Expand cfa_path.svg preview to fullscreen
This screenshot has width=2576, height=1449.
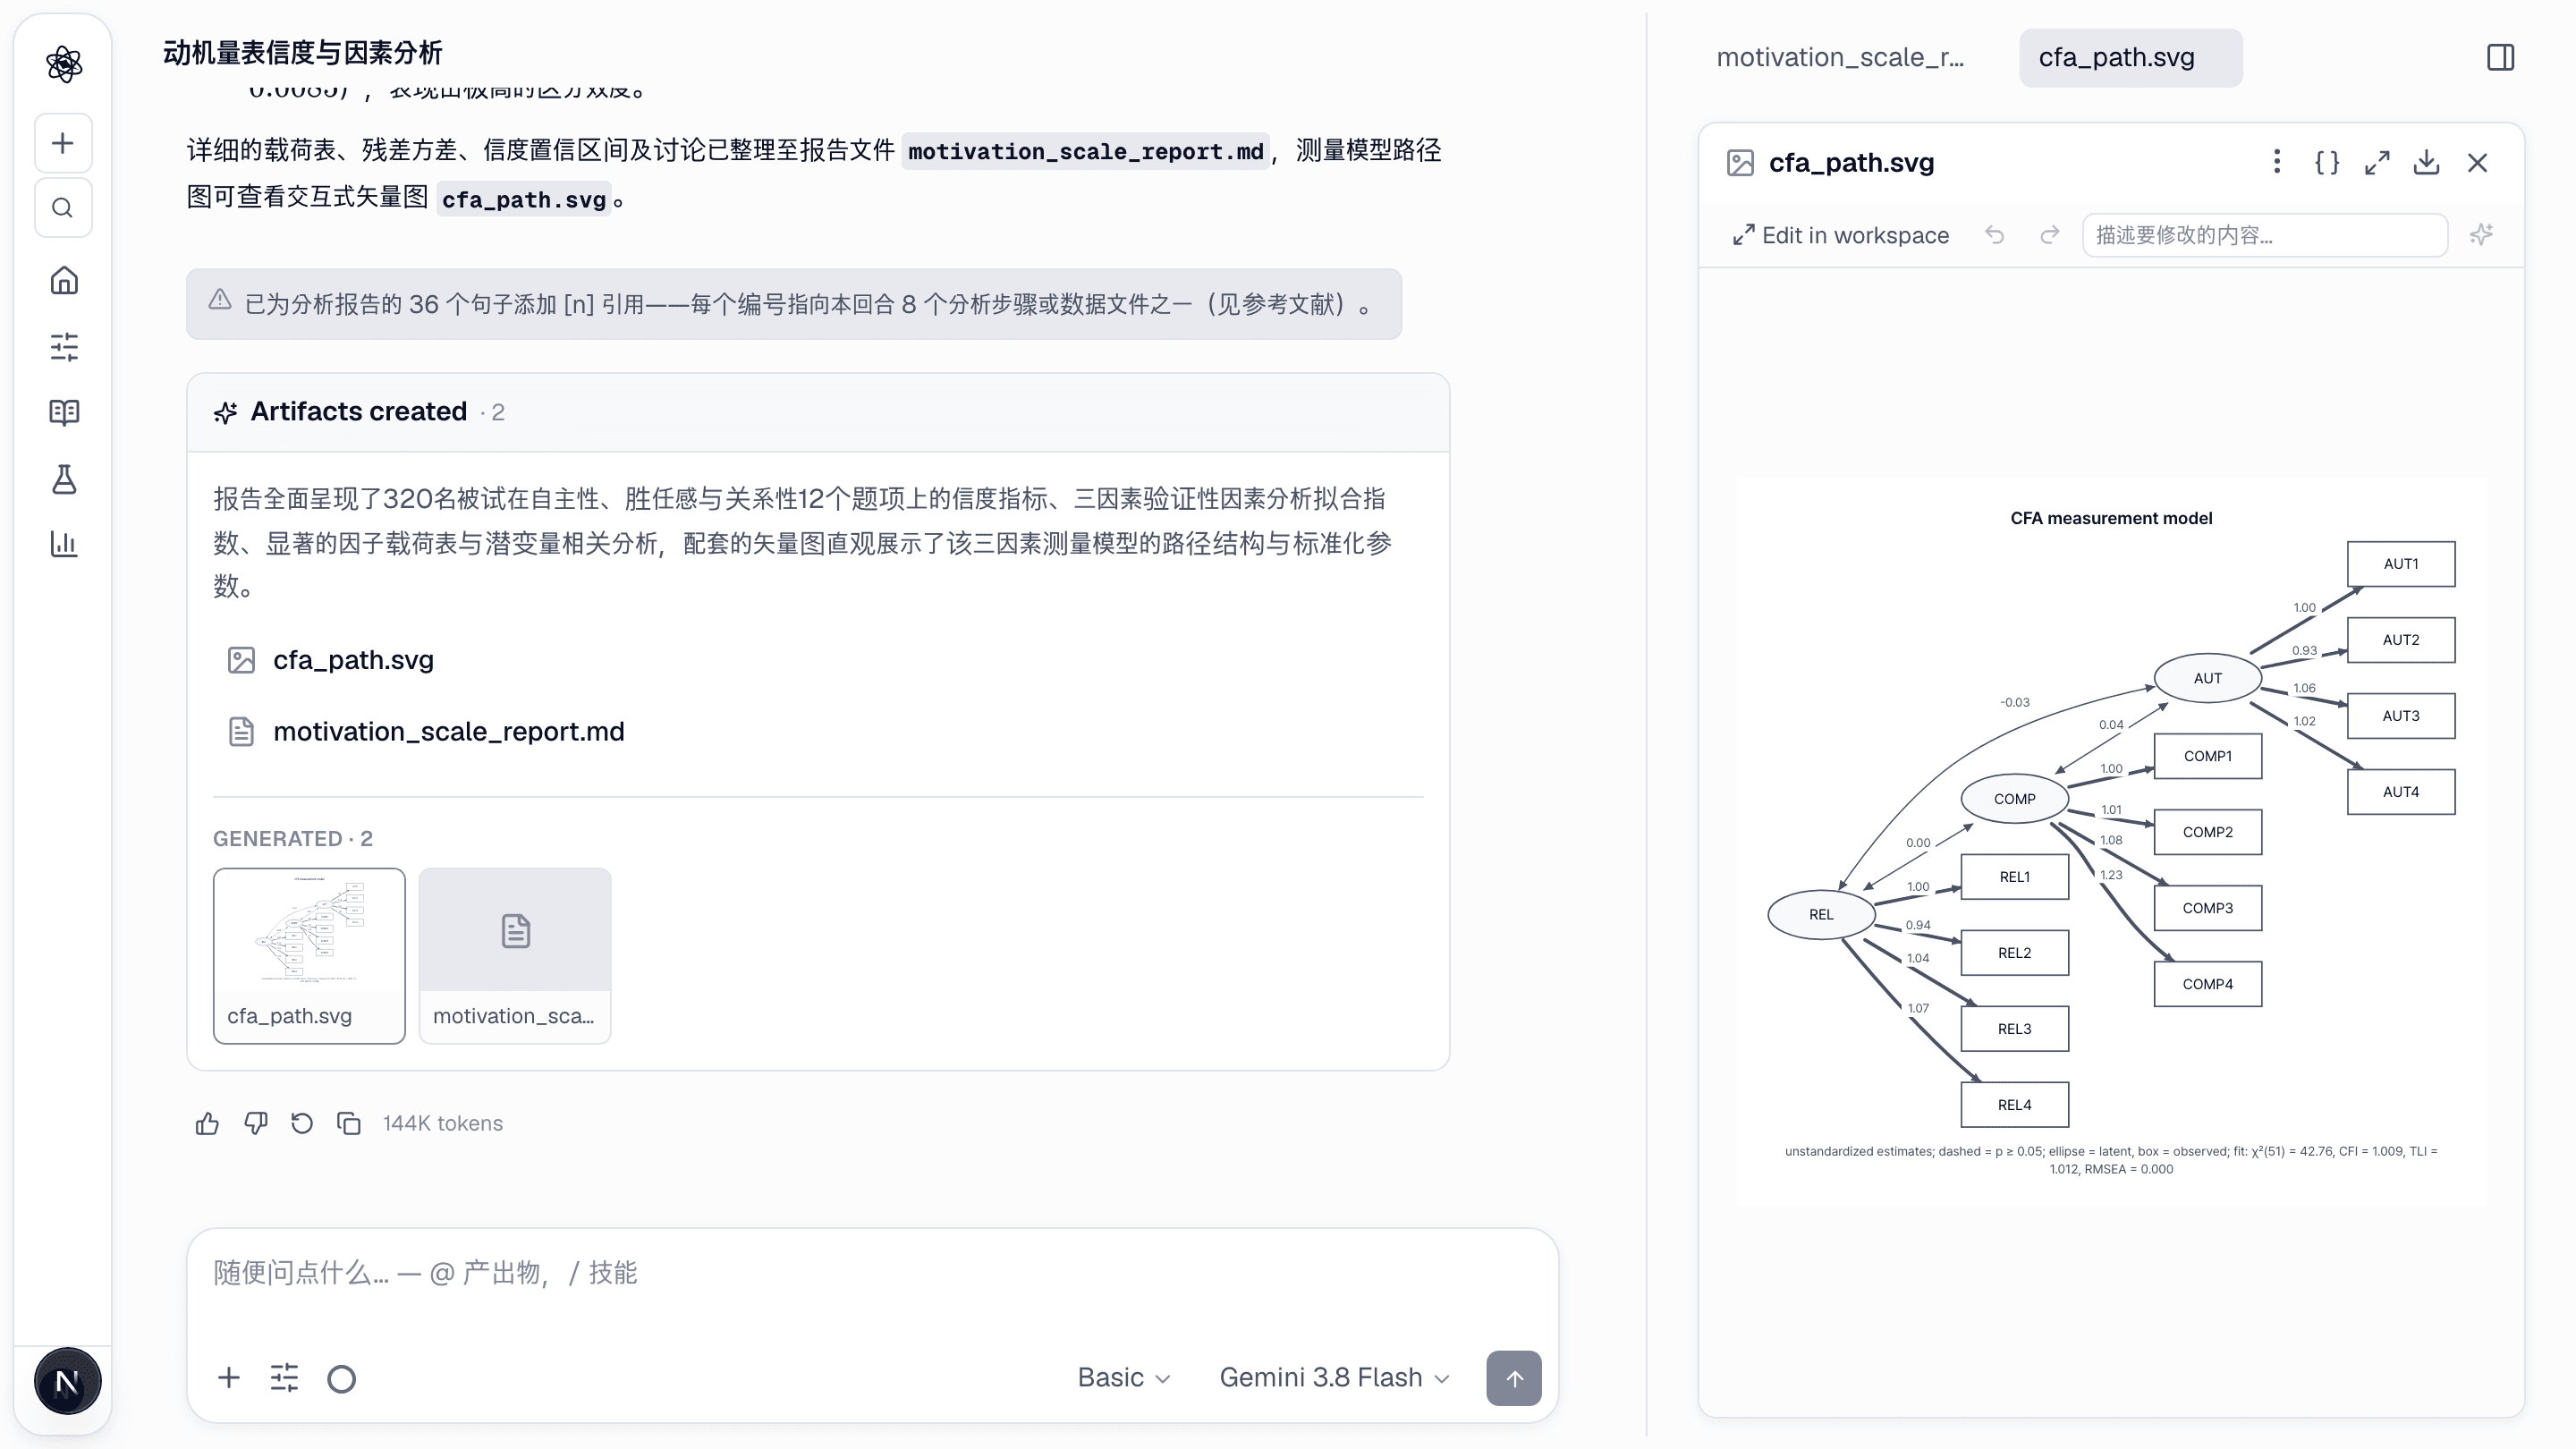(2377, 162)
